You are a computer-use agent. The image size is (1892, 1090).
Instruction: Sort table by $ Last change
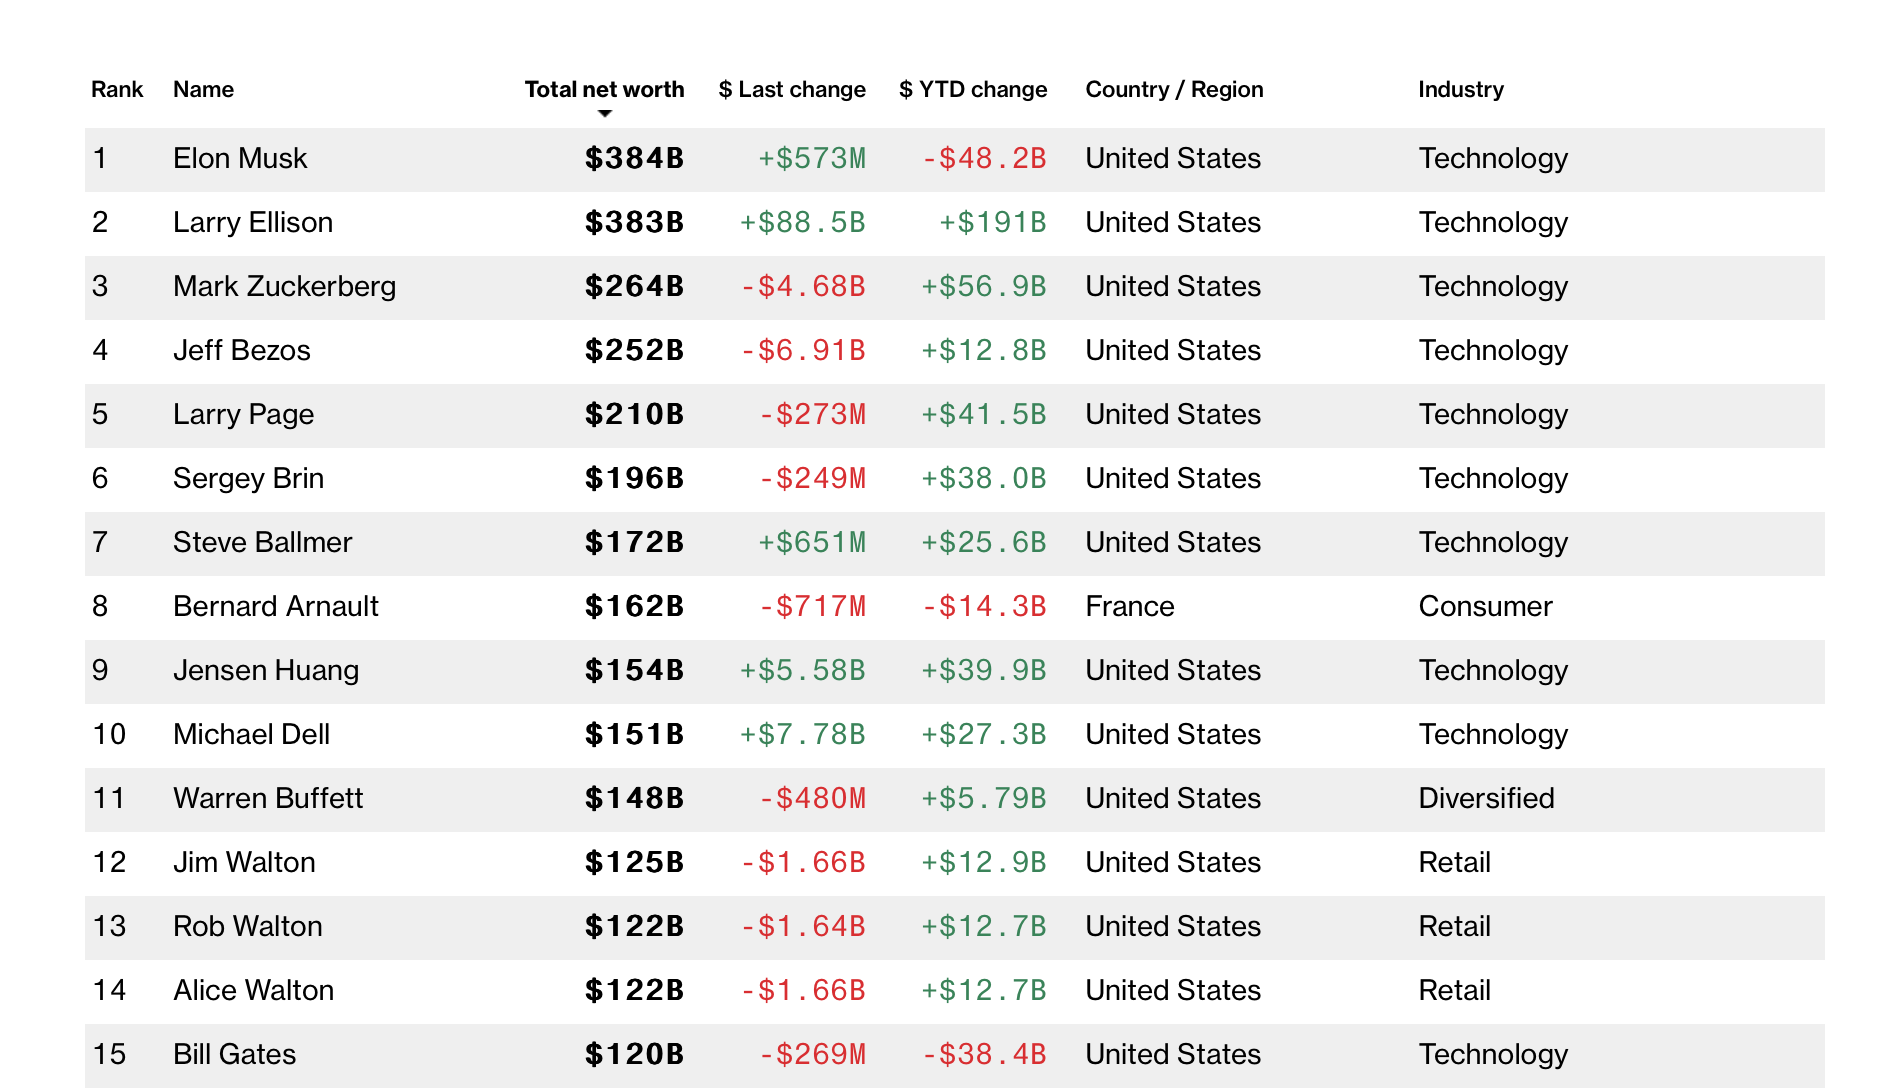(791, 89)
